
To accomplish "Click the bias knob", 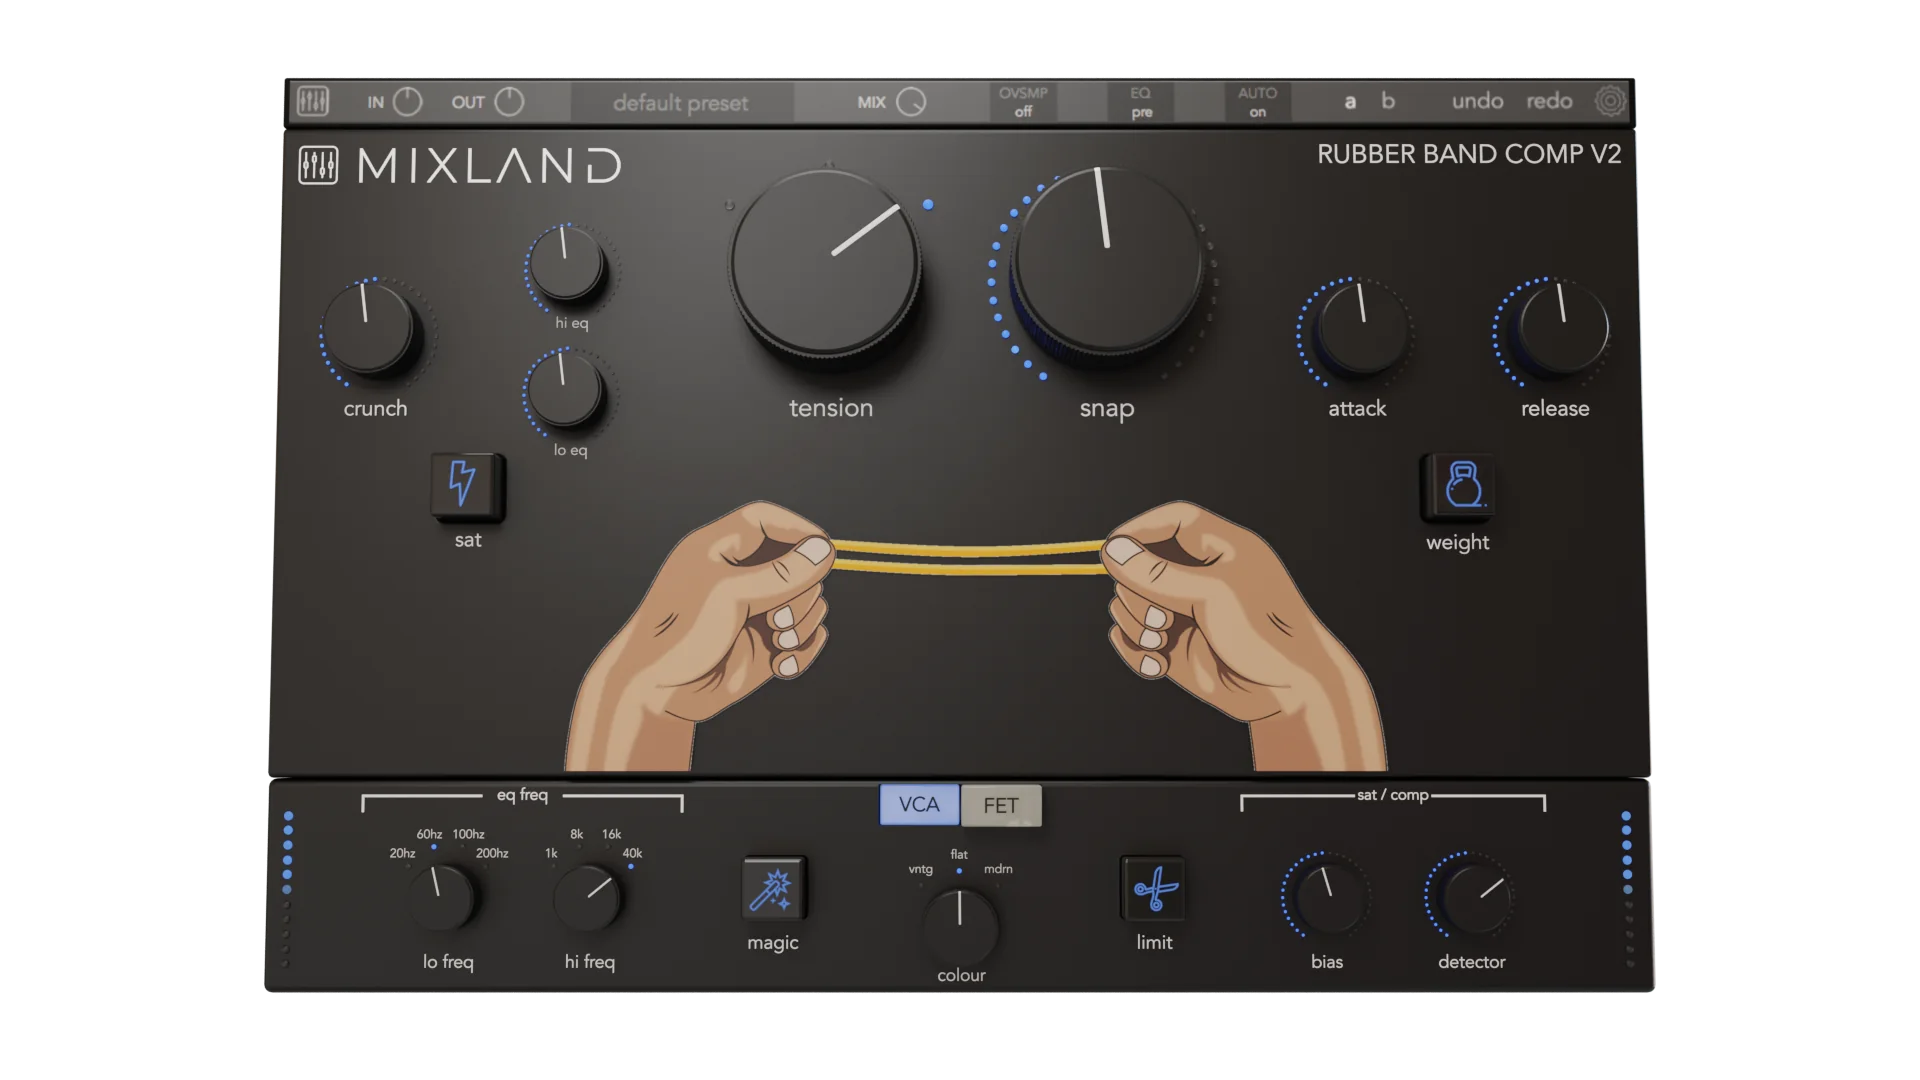I will click(1332, 897).
